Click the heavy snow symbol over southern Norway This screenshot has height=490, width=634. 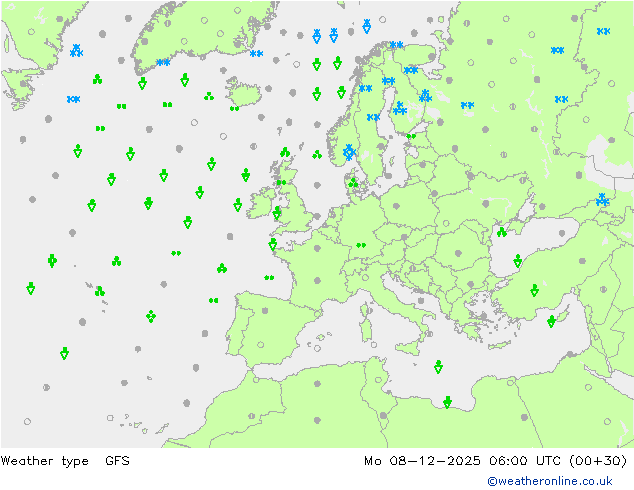(349, 152)
